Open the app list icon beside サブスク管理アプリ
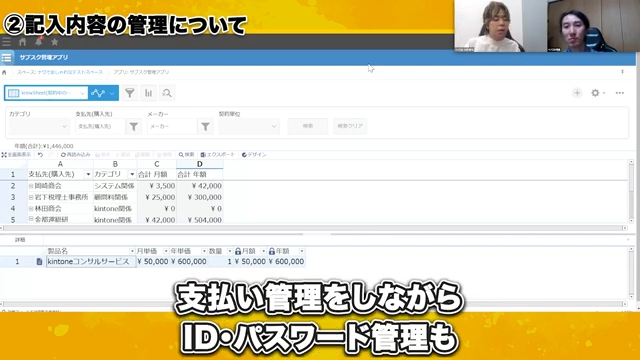 point(7,58)
